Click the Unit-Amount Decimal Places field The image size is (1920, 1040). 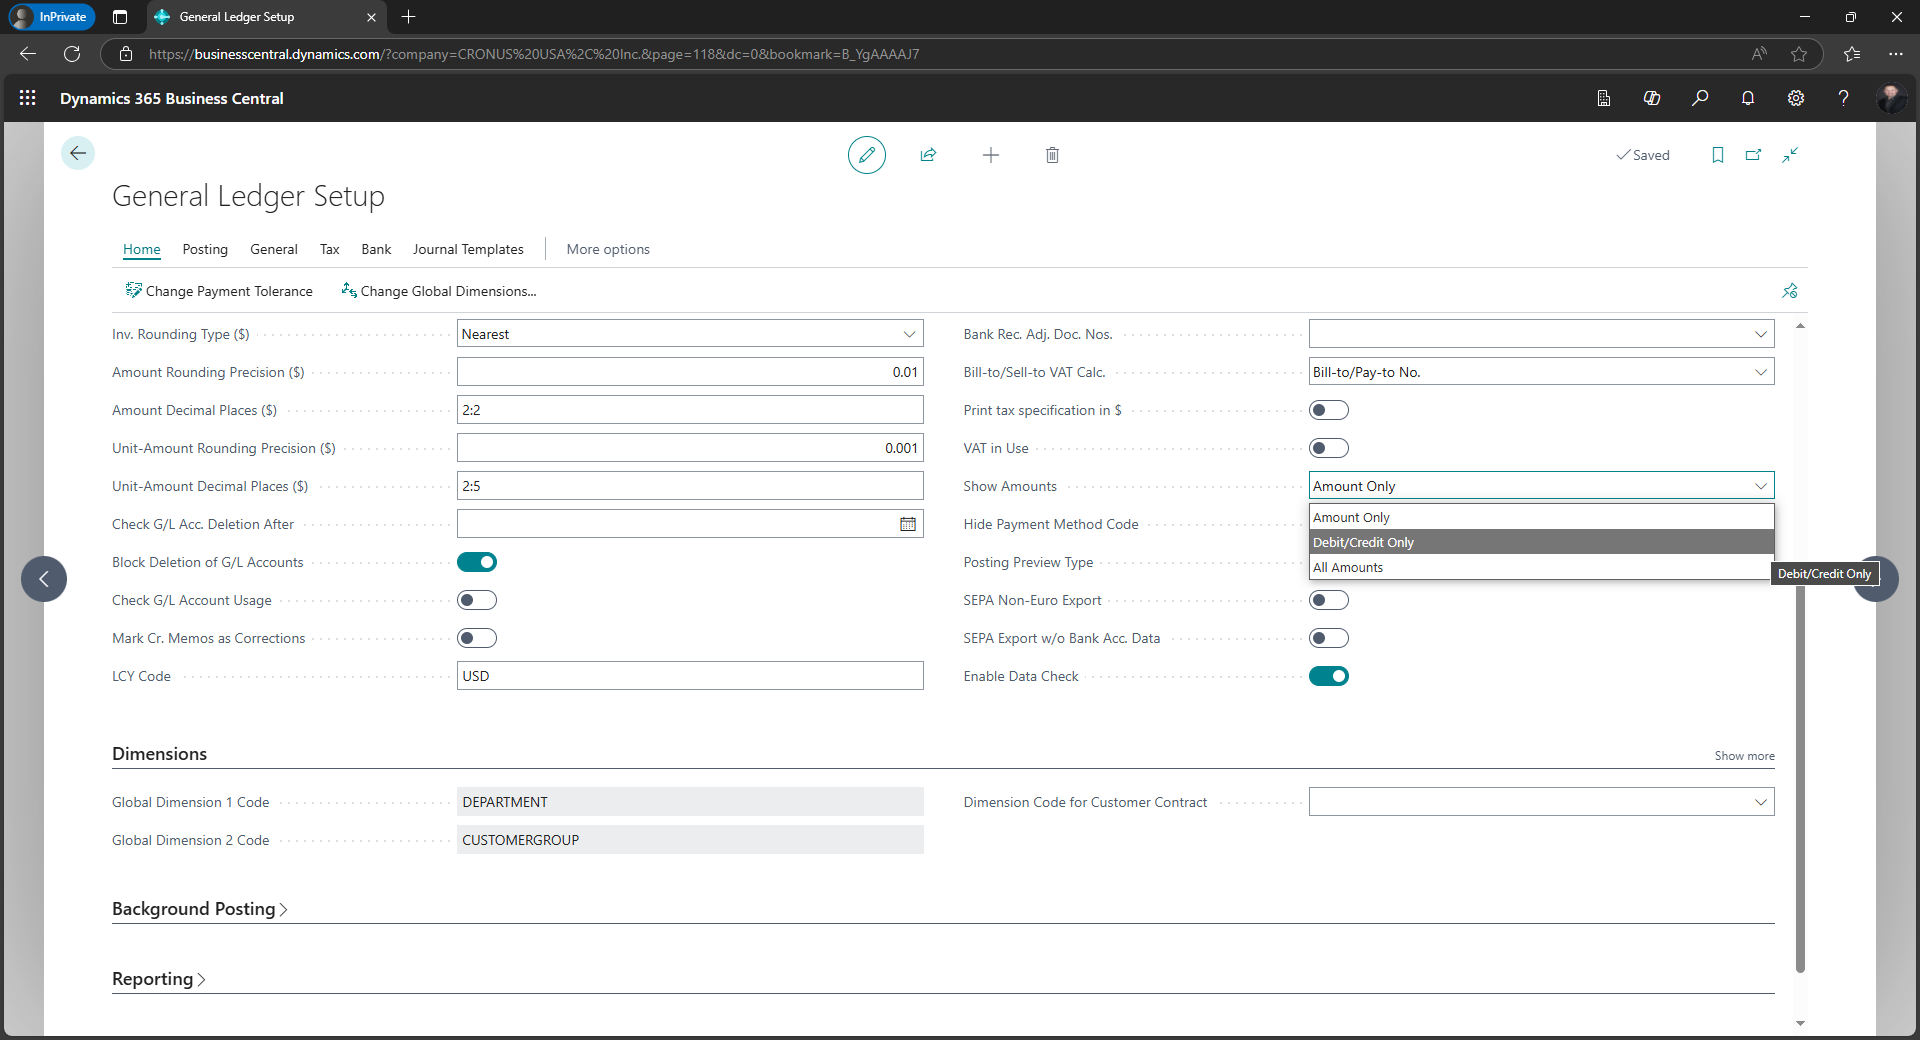(x=690, y=486)
